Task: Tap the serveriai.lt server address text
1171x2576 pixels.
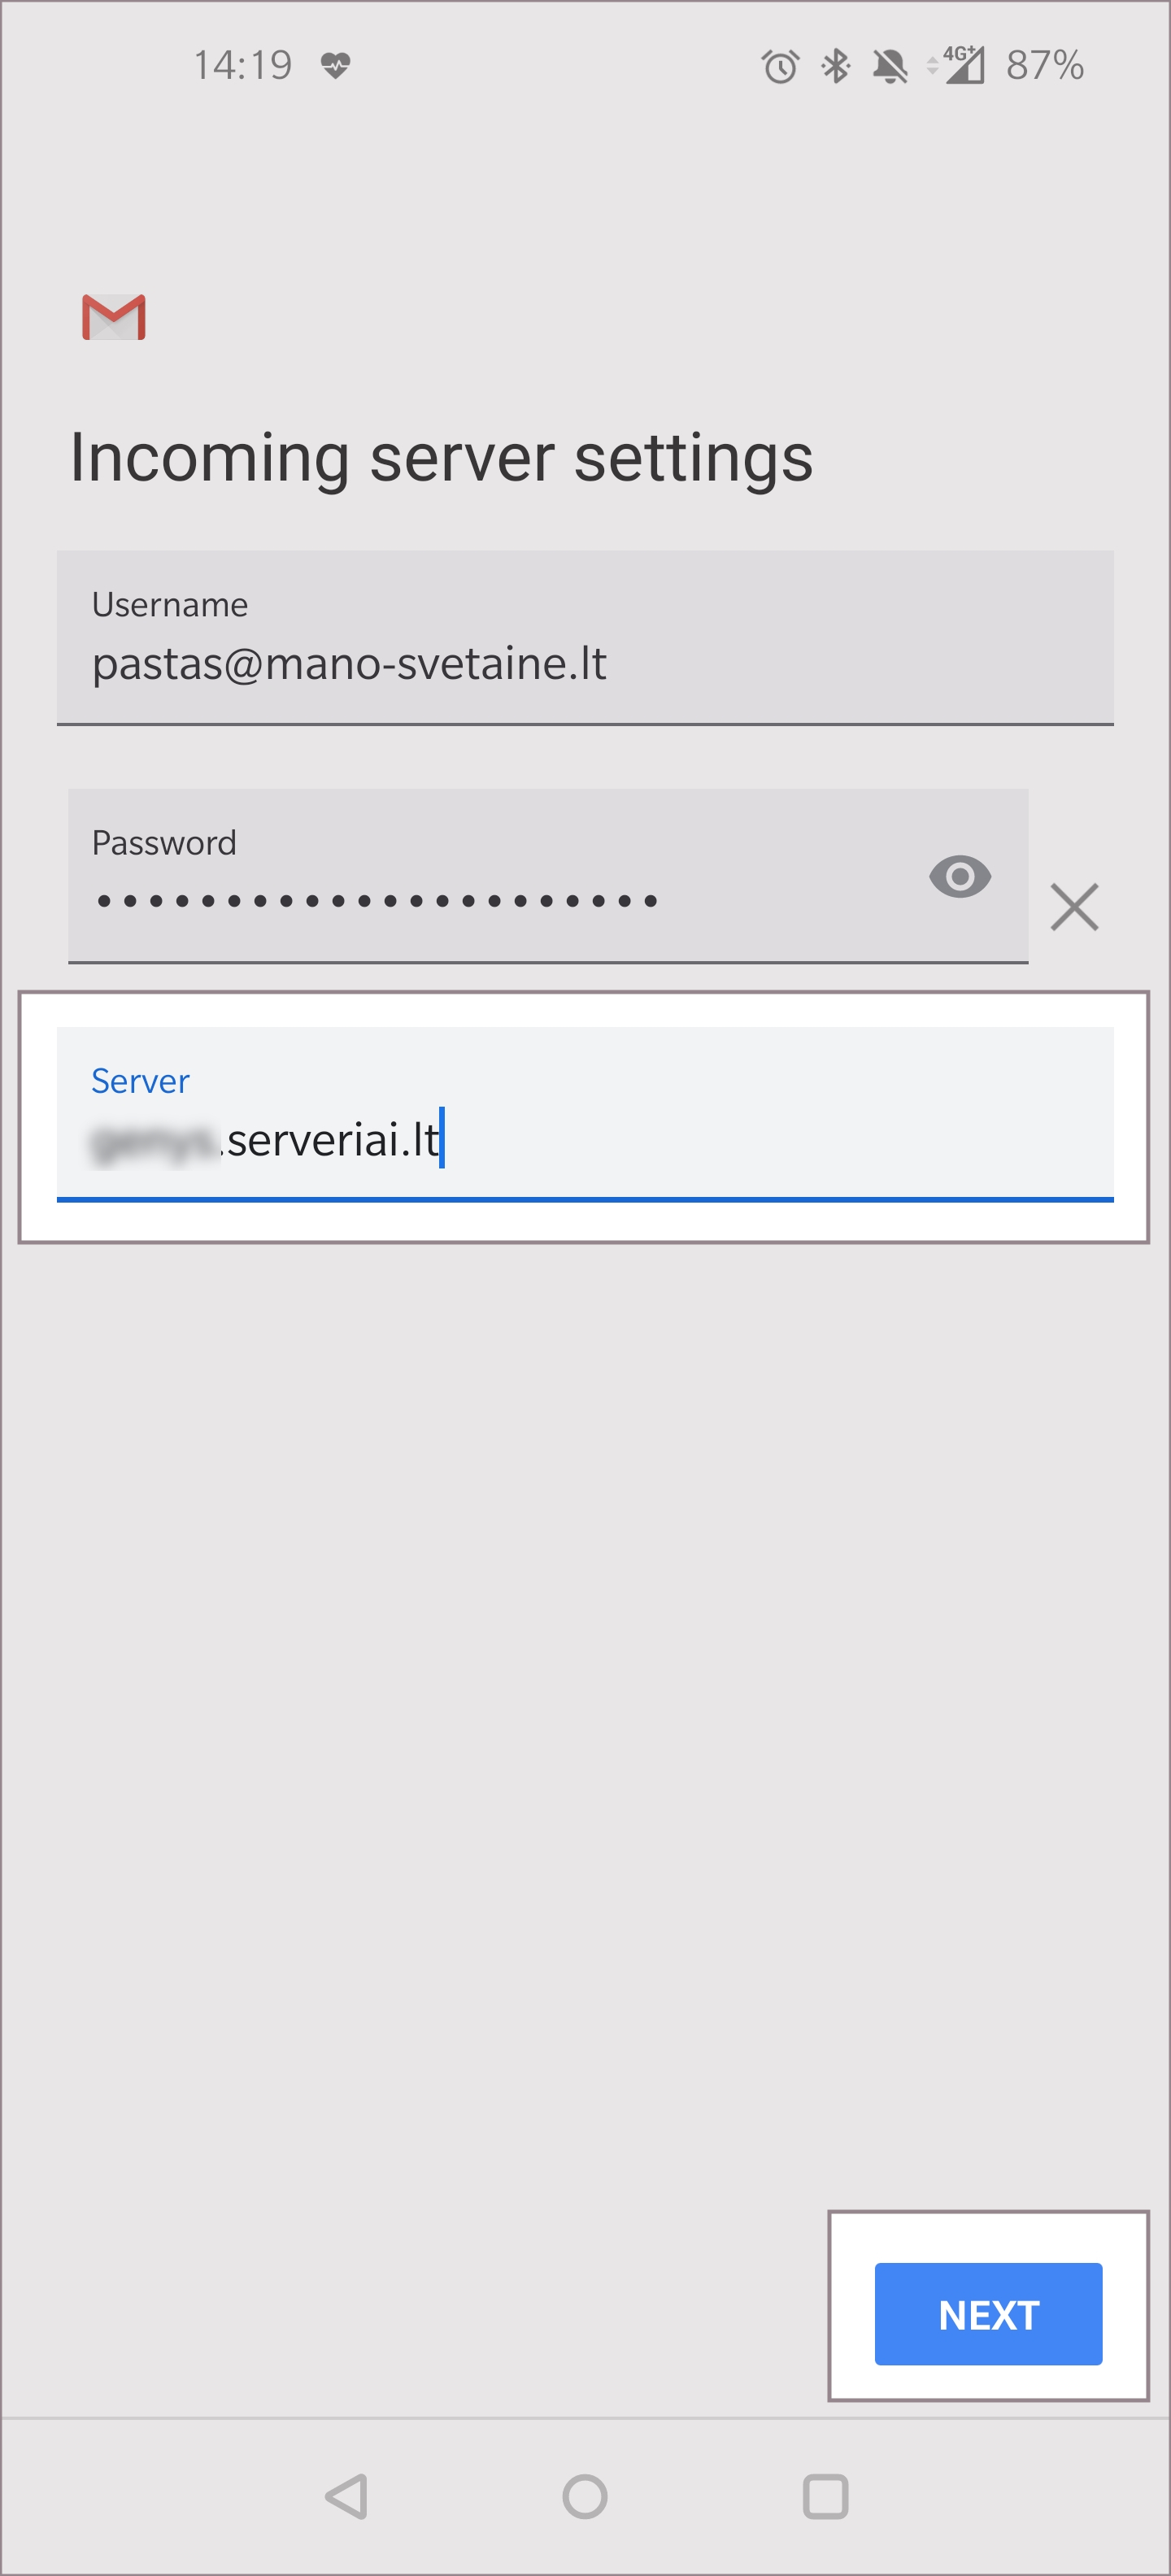Action: 266,1140
